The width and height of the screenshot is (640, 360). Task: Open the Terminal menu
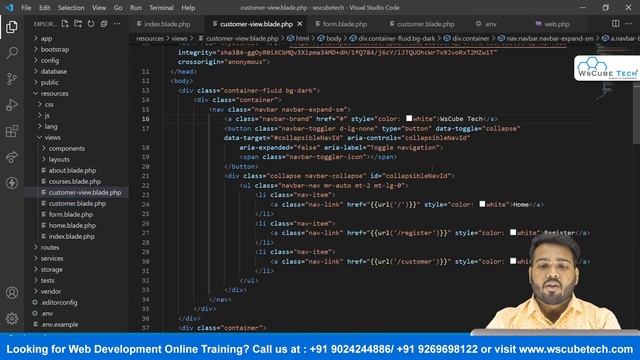161,8
